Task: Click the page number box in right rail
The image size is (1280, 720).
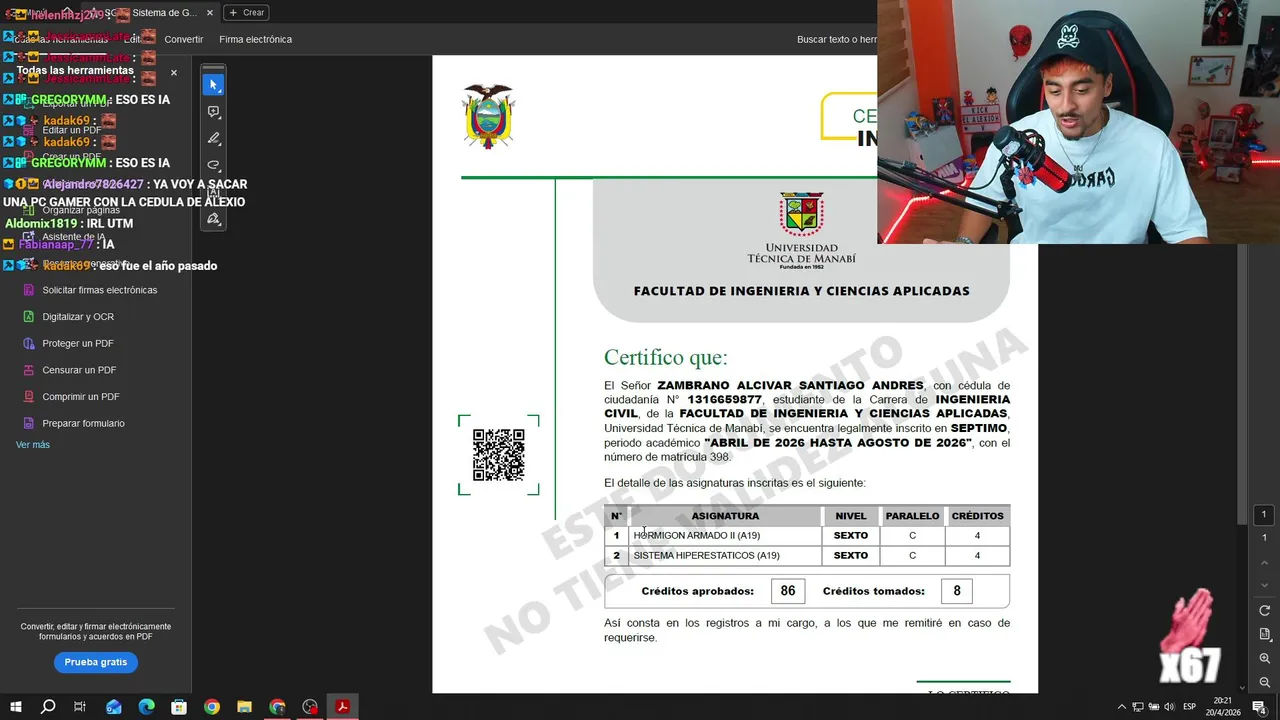Action: (1264, 514)
